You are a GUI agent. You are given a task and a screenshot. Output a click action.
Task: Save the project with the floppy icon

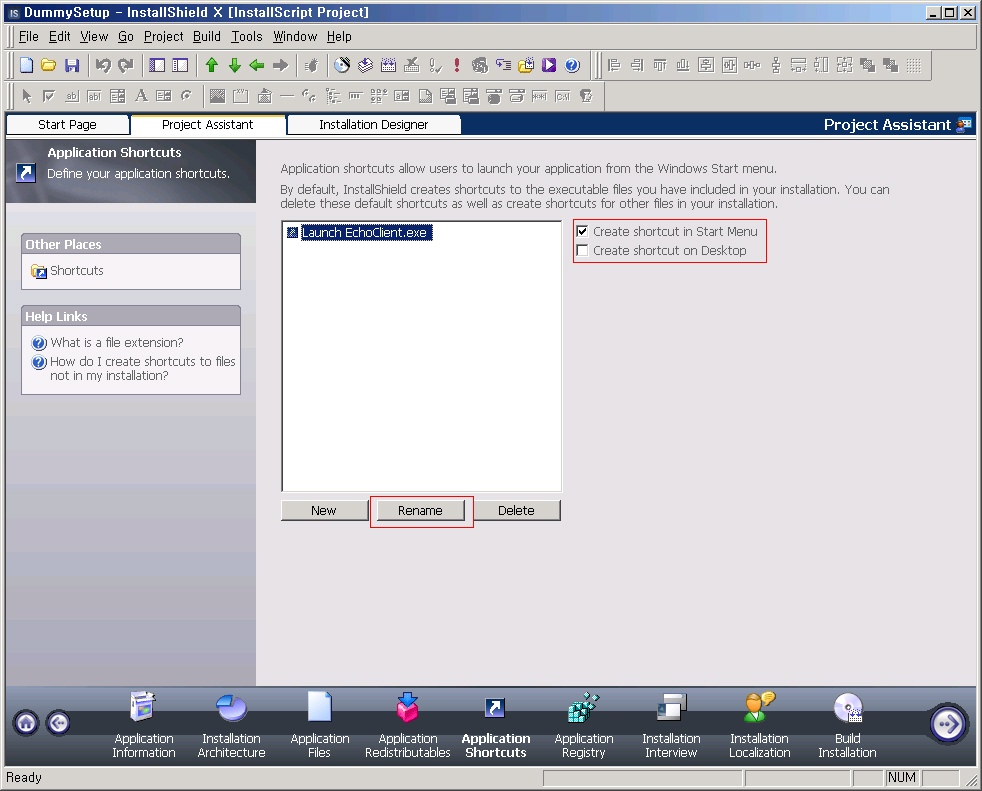72,65
